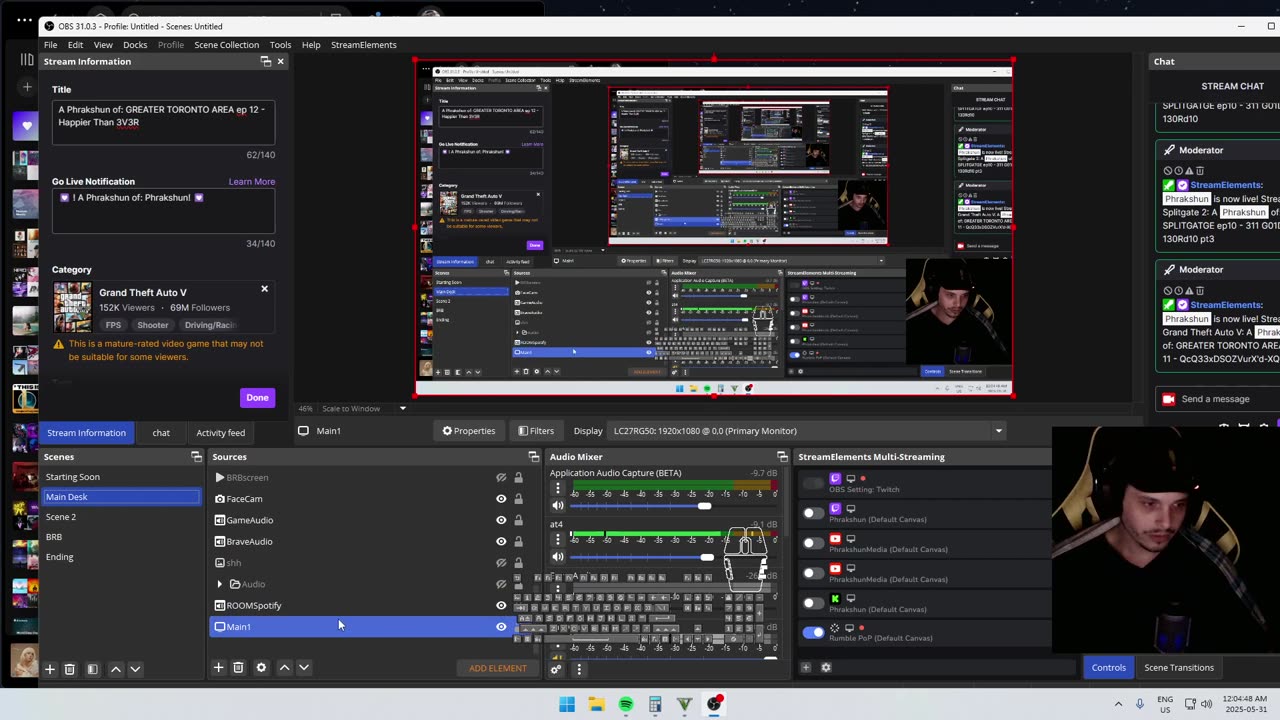Hide the FaceCam source
The image size is (1280, 720).
point(501,499)
